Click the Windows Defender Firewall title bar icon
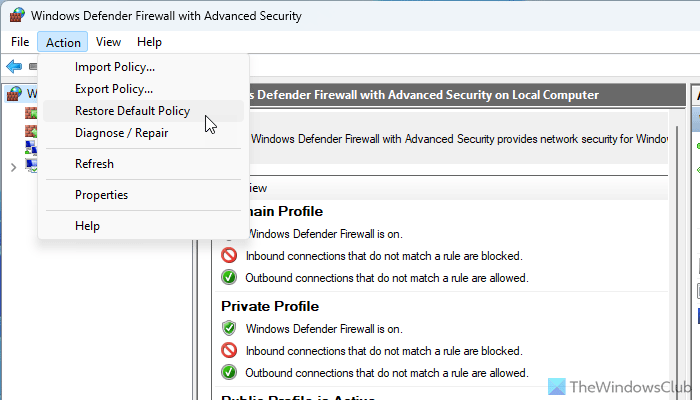Image resolution: width=700 pixels, height=400 pixels. pos(16,16)
